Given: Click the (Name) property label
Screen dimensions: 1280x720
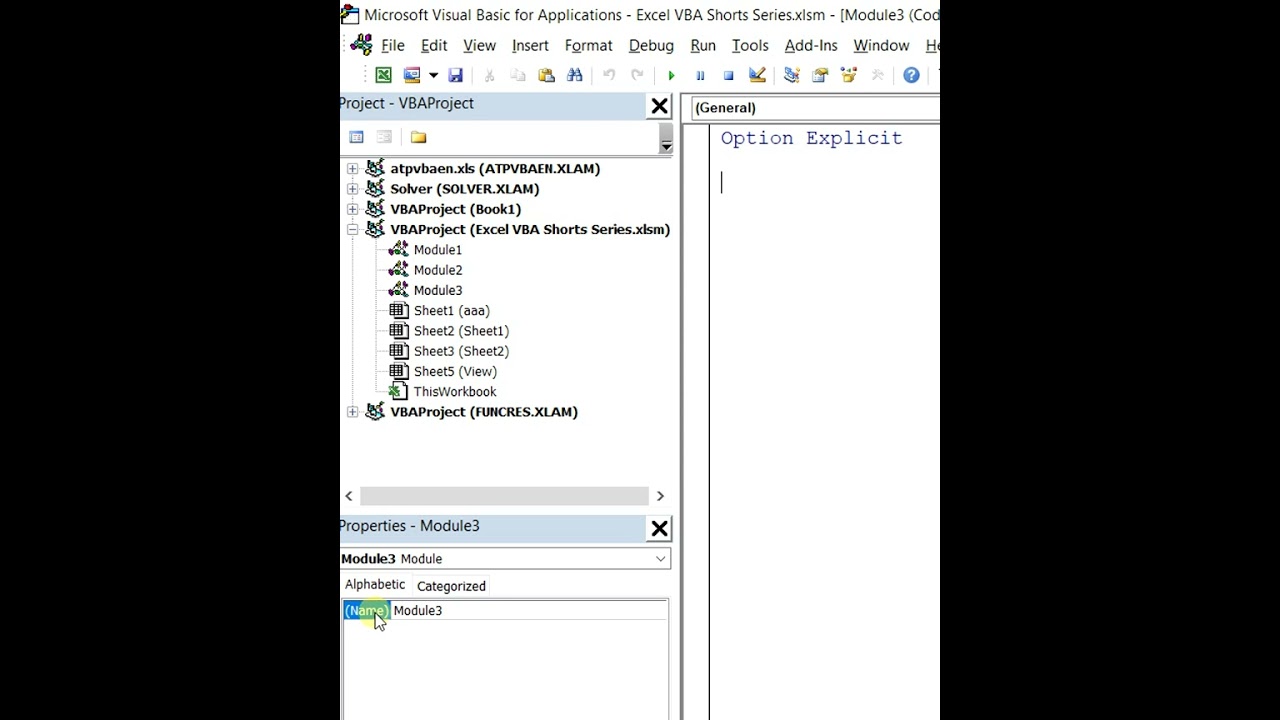Looking at the screenshot, I should (x=366, y=610).
